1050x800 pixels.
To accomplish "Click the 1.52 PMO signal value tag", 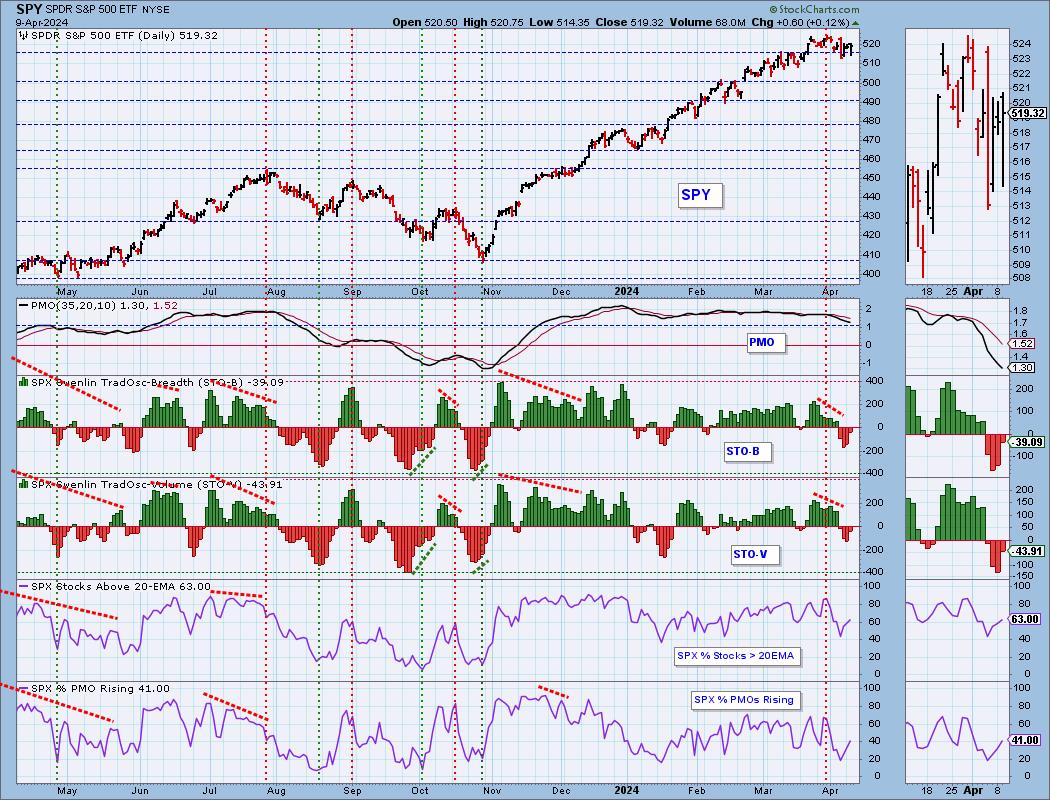I will click(1023, 344).
